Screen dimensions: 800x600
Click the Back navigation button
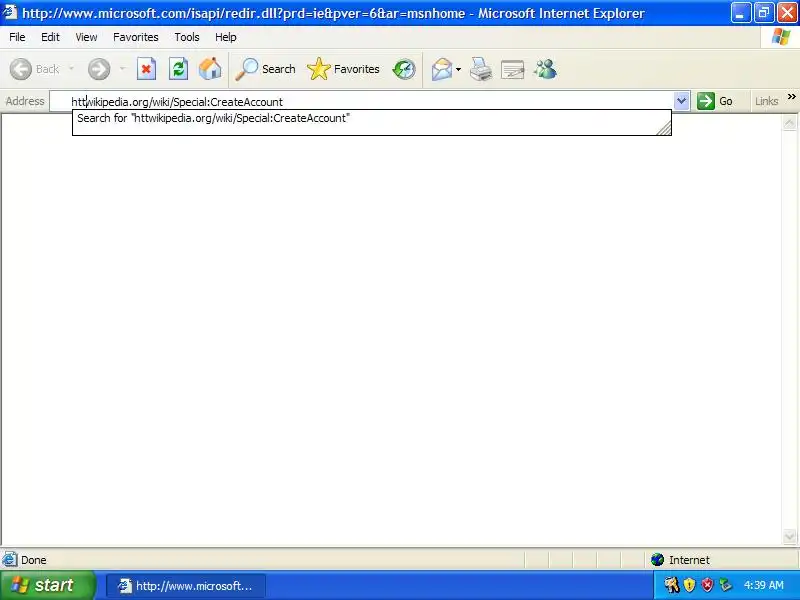coord(35,69)
